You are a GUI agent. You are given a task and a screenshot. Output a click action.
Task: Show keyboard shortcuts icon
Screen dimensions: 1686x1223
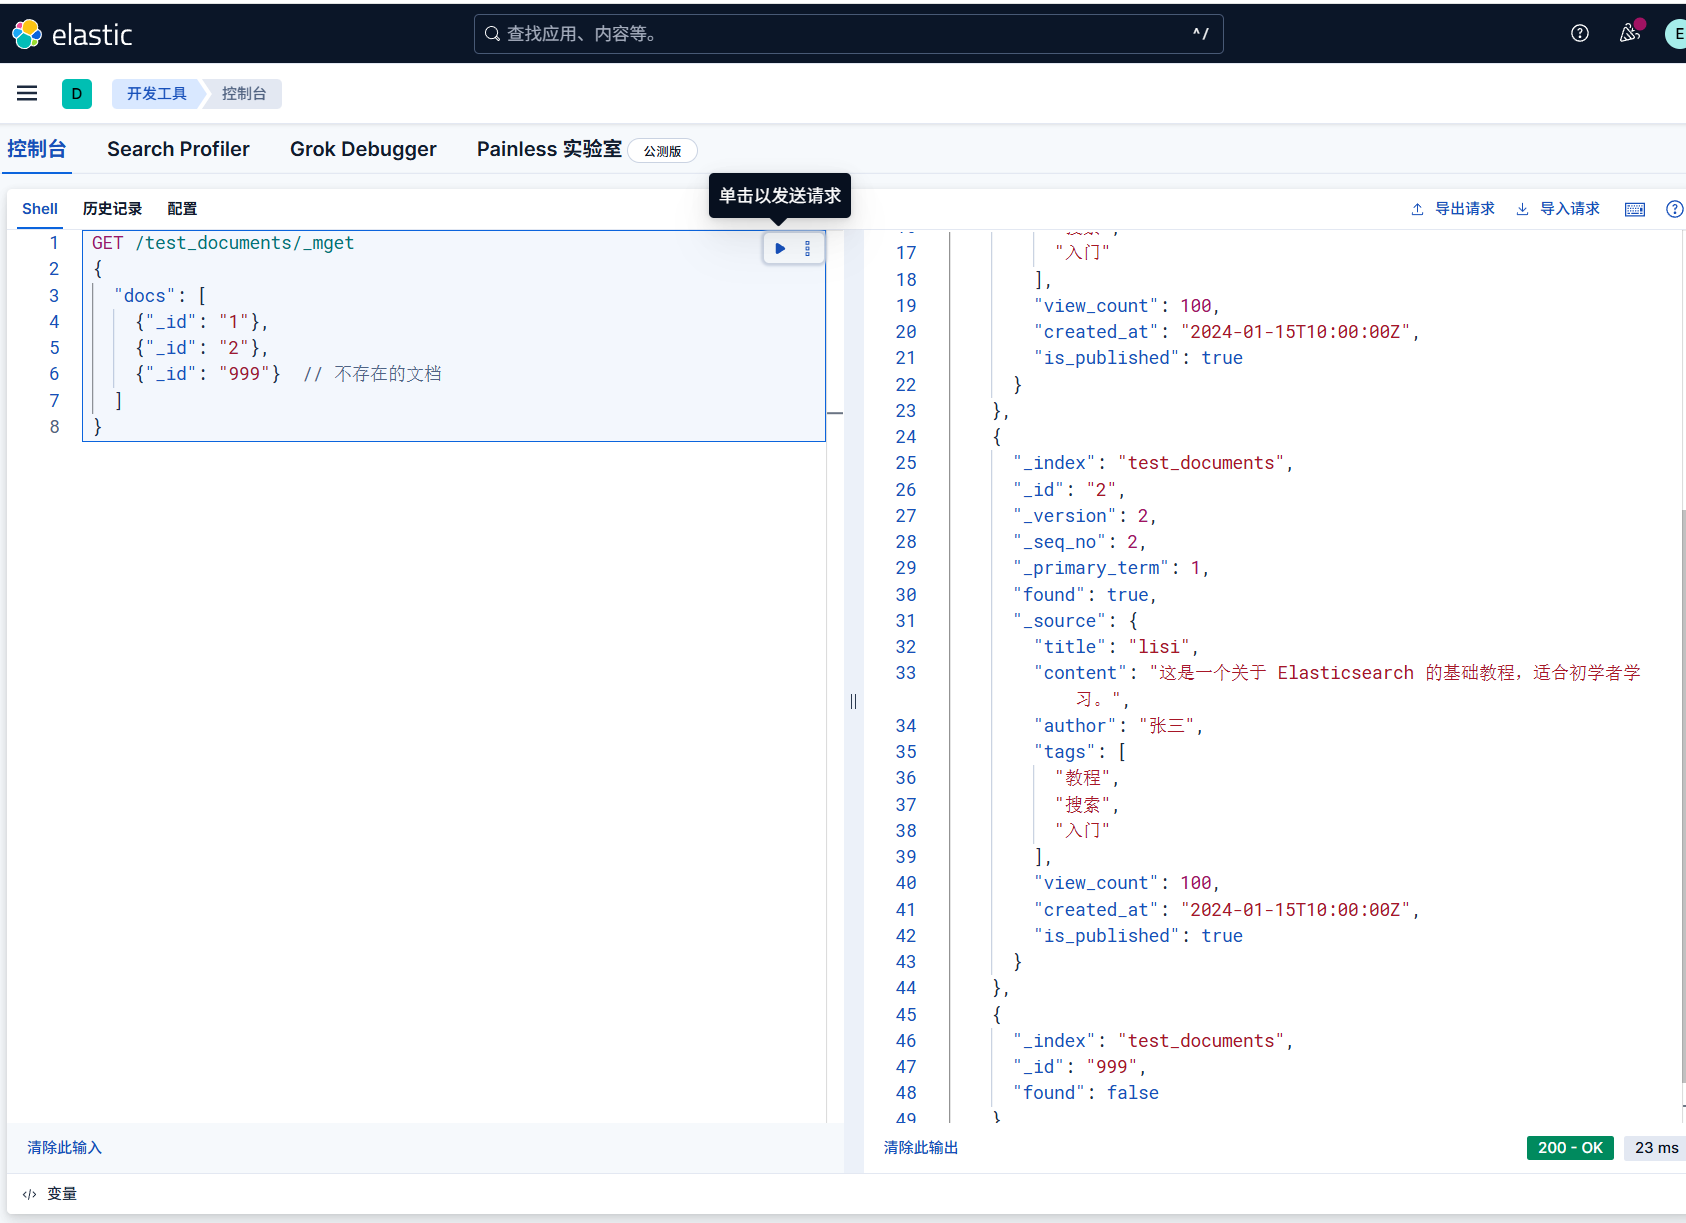click(1634, 209)
